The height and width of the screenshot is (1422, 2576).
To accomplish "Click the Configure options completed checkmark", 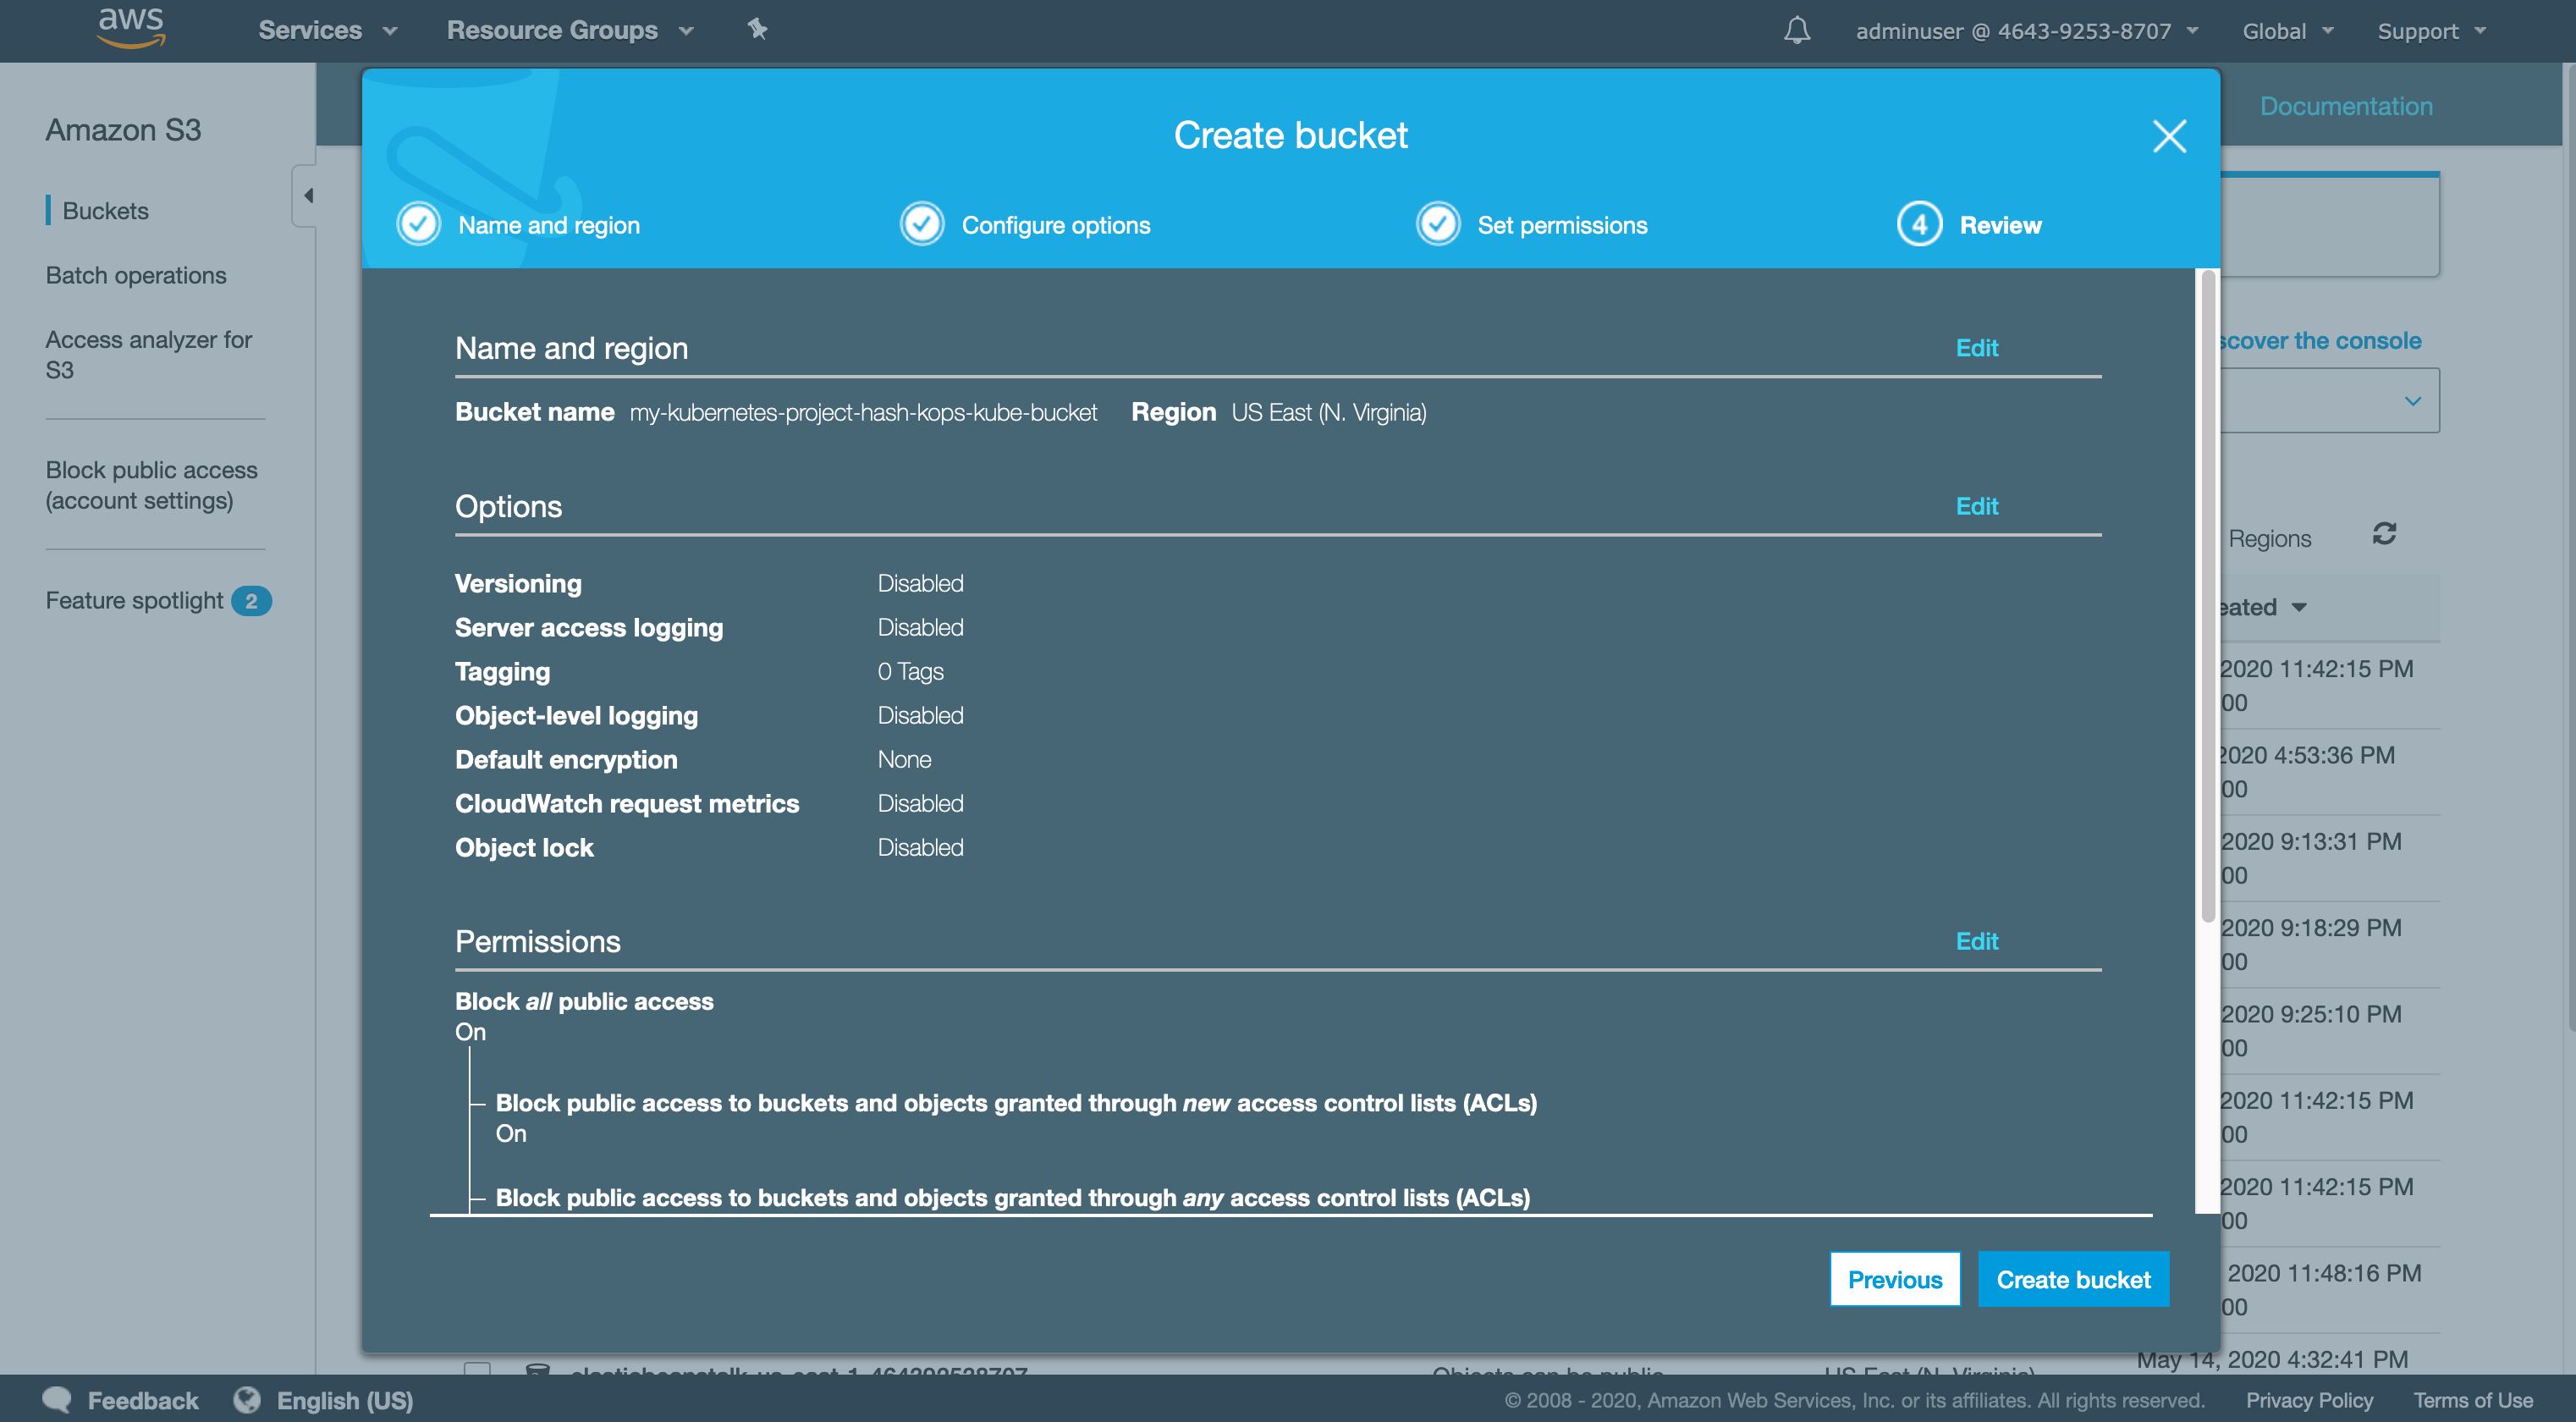I will pos(921,223).
